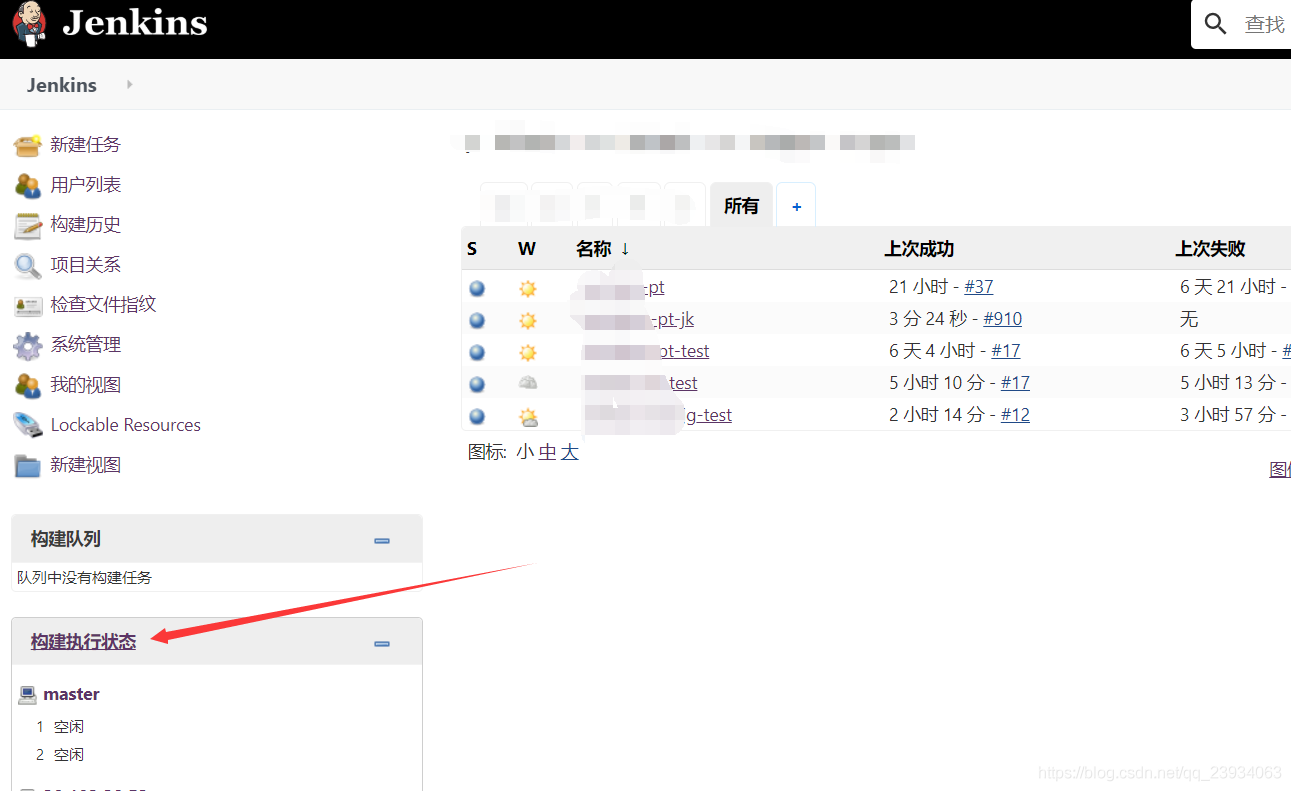Click the 项目关系 magnifier icon
Viewport: 1291px width, 791px height.
pyautogui.click(x=27, y=265)
